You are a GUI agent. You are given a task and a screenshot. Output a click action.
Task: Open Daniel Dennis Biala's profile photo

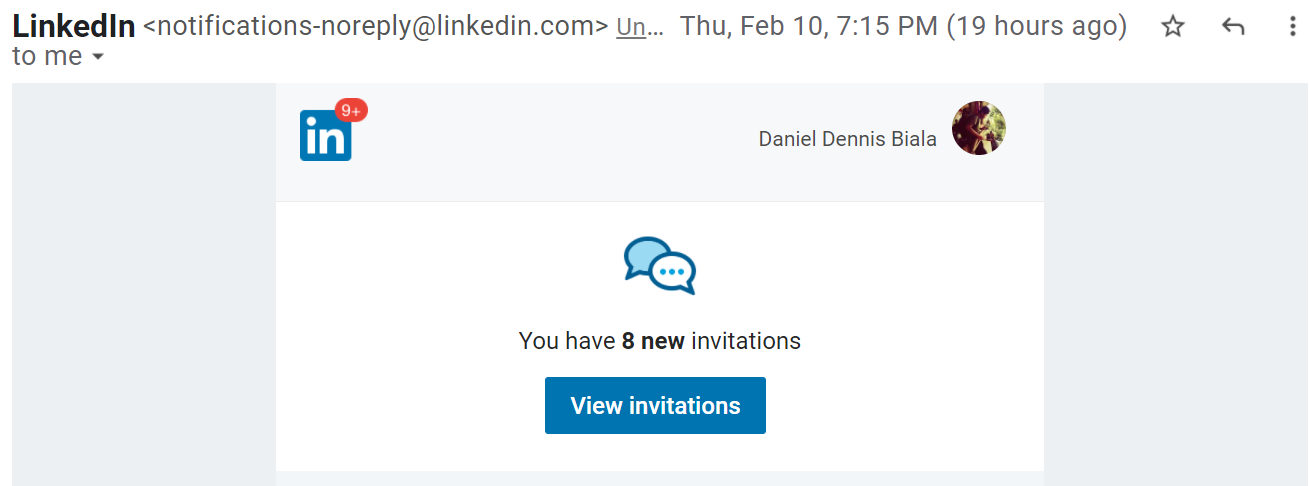978,128
